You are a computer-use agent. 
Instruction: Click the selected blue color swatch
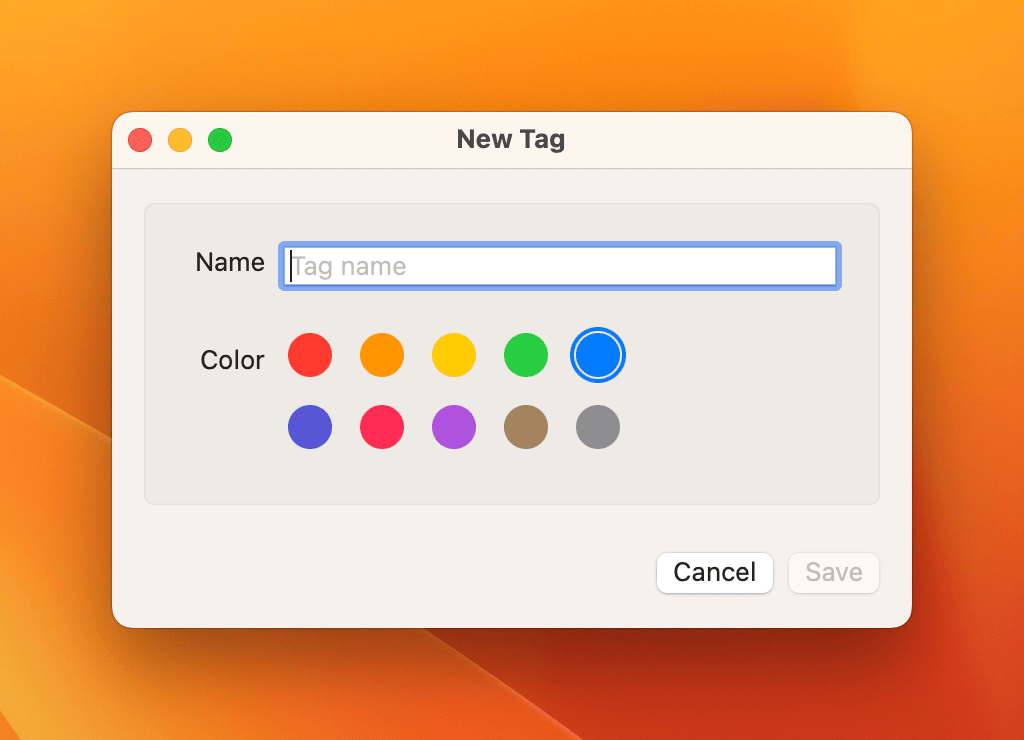[x=598, y=355]
